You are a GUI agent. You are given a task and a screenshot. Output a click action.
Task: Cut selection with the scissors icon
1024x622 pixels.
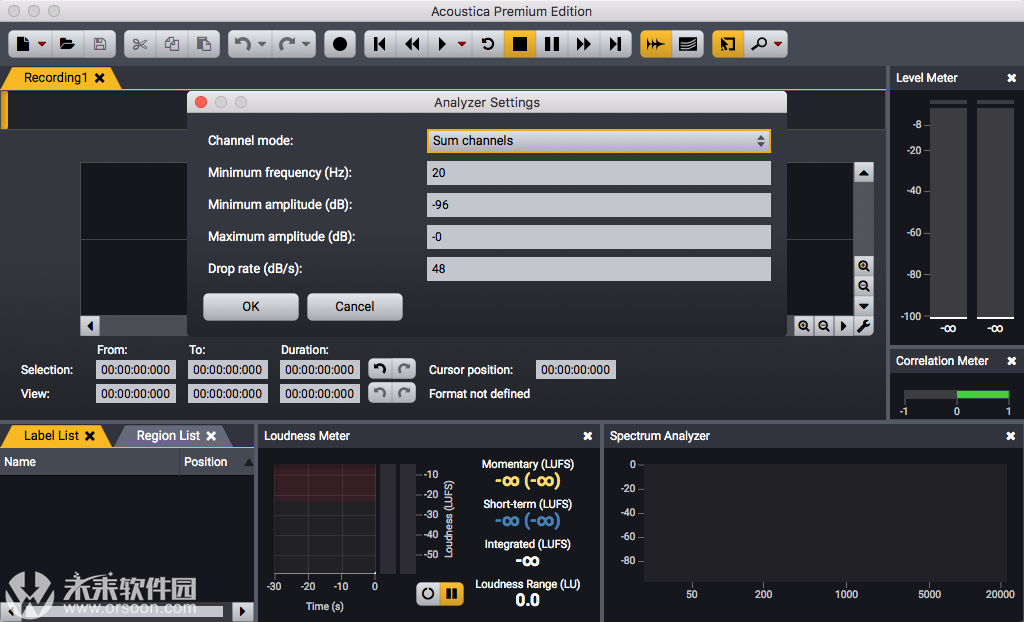point(140,44)
